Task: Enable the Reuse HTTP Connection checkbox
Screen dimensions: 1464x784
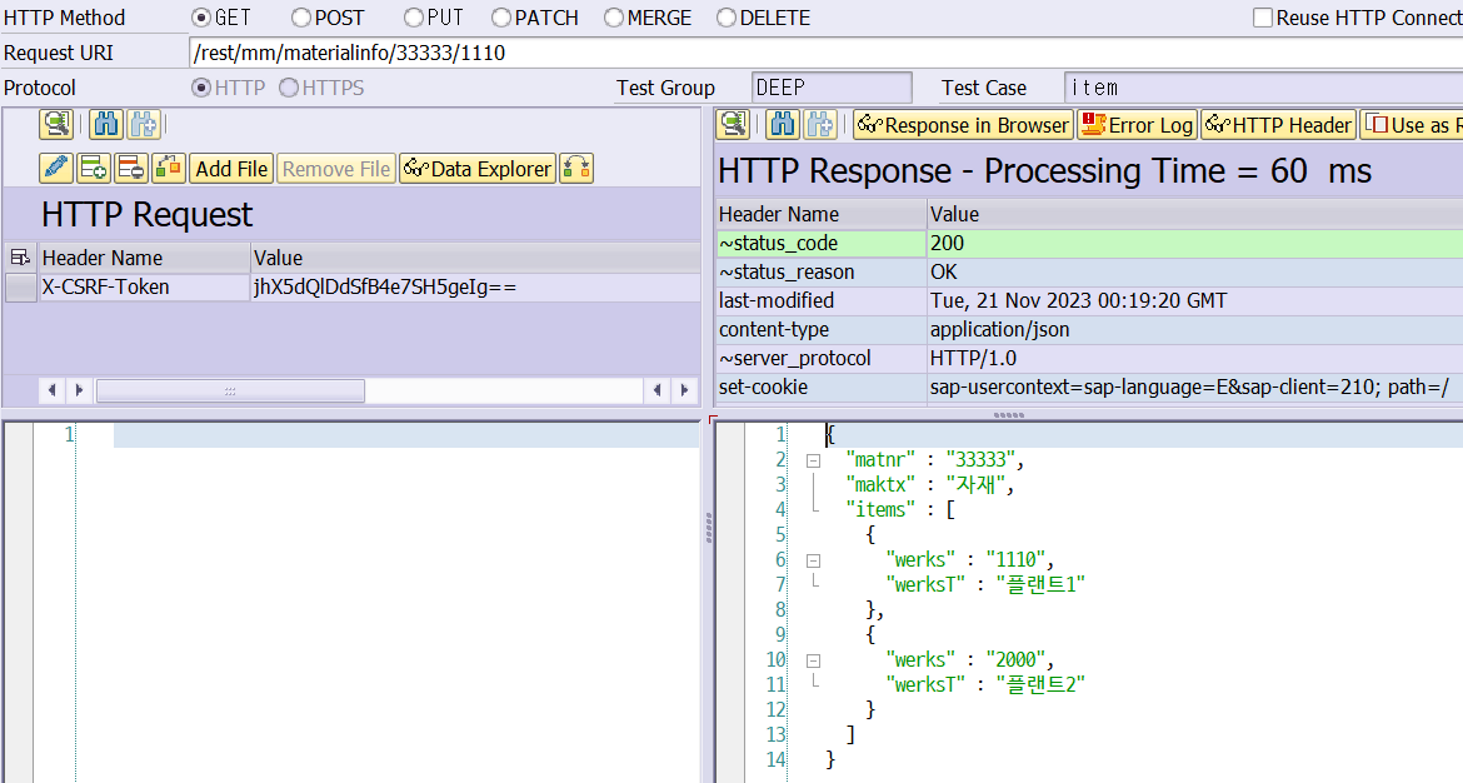Action: click(x=1261, y=17)
